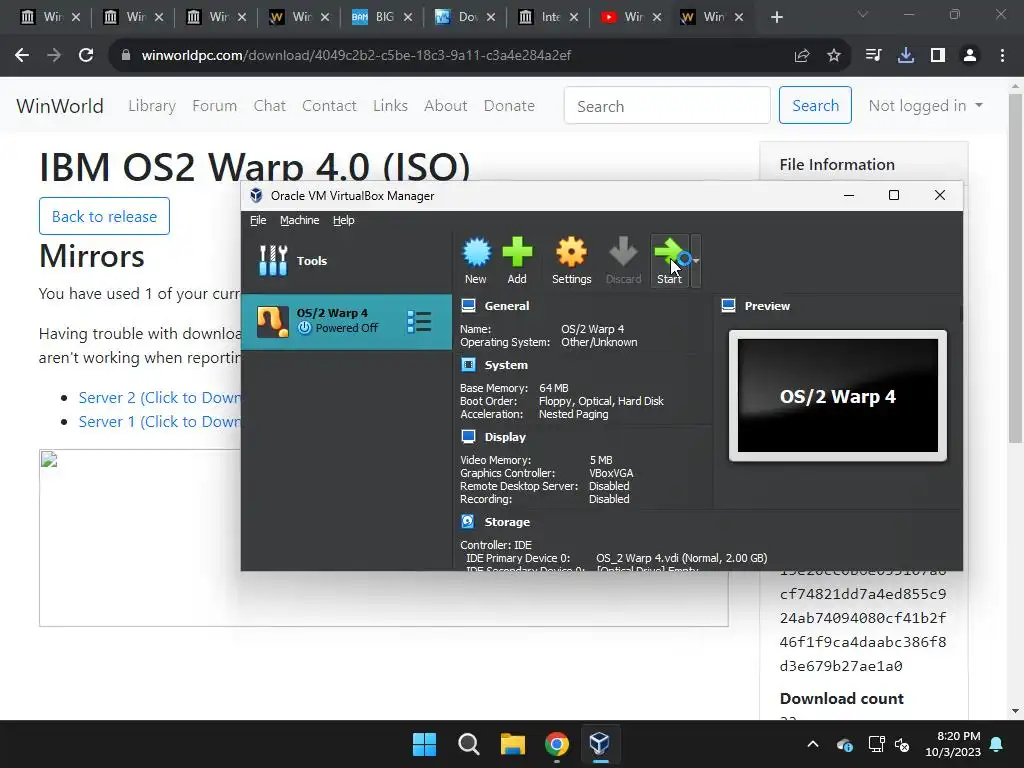Open Windows Start menu
Image resolution: width=1024 pixels, height=768 pixels.
[x=424, y=744]
